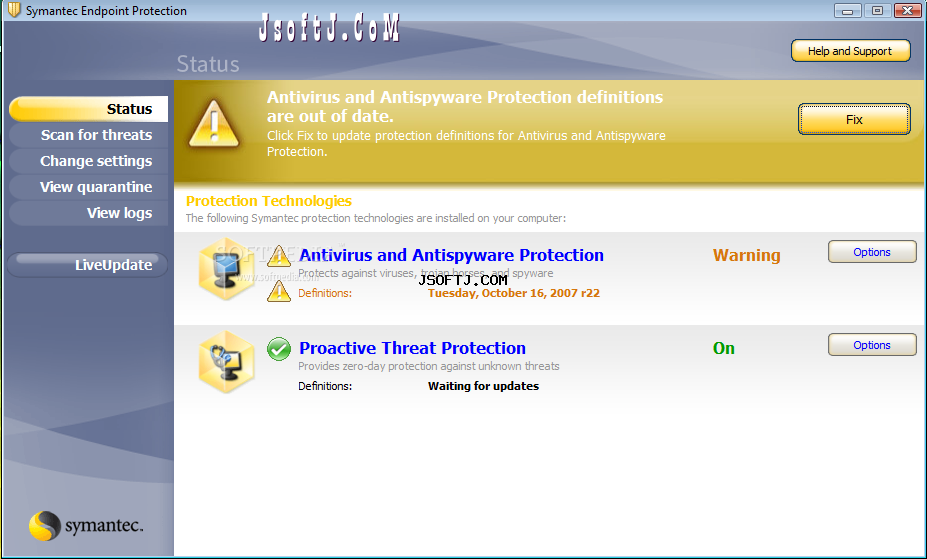Click the banner headline about out-of-date definitions
Viewport: 927px width, 559px height.
465,106
